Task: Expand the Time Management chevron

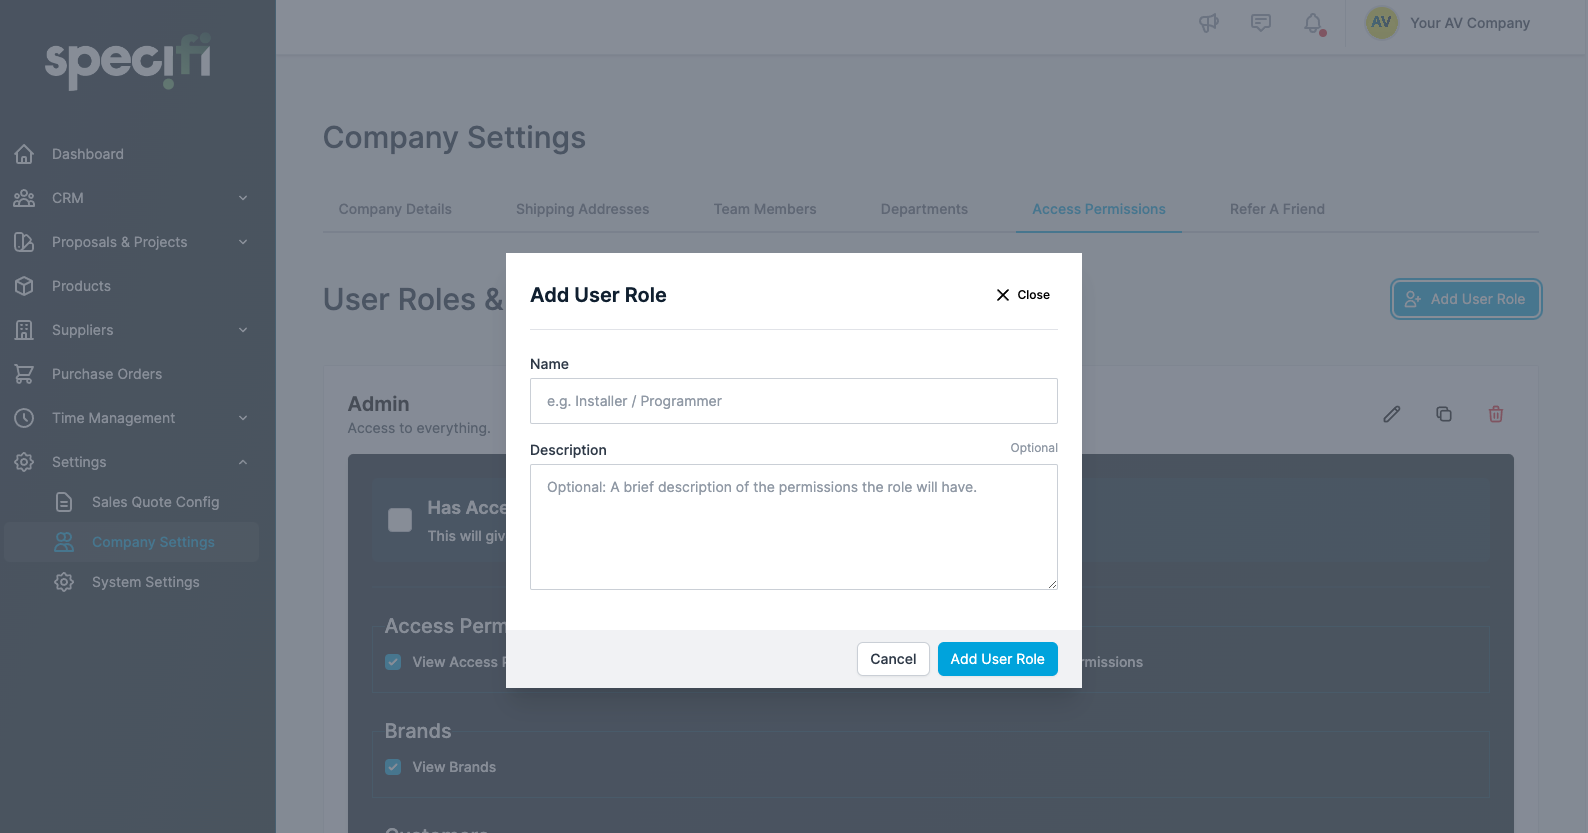Action: pyautogui.click(x=243, y=418)
